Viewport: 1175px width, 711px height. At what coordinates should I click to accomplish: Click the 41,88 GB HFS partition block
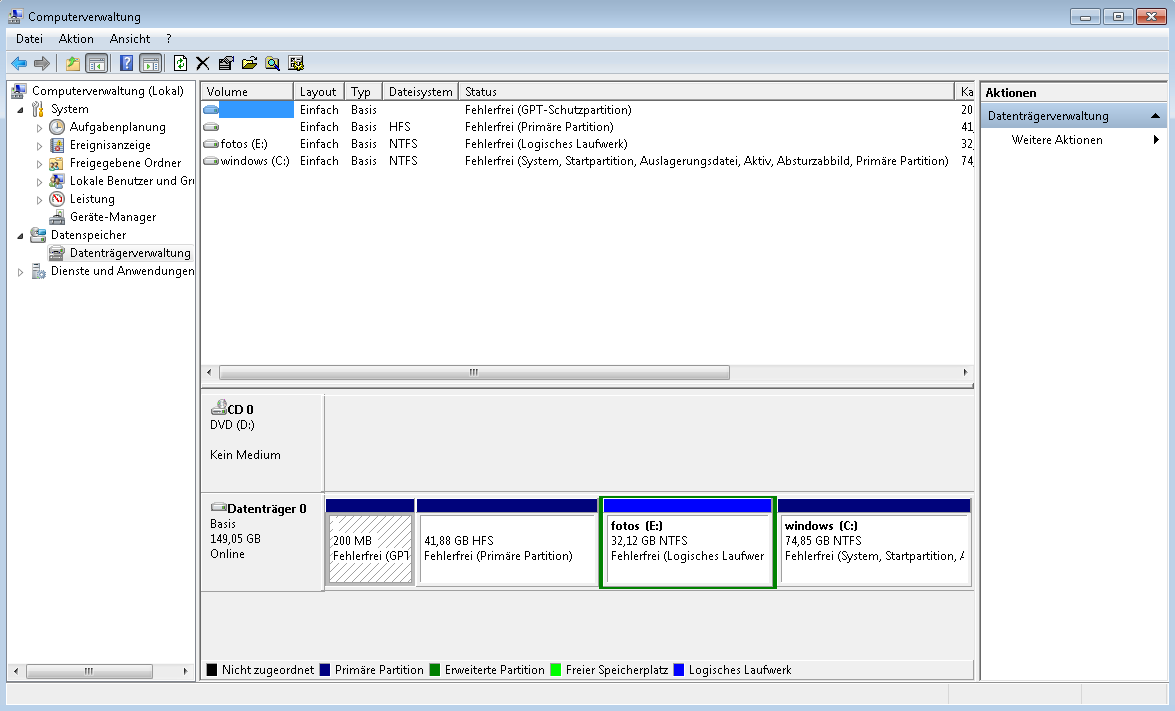pyautogui.click(x=507, y=549)
